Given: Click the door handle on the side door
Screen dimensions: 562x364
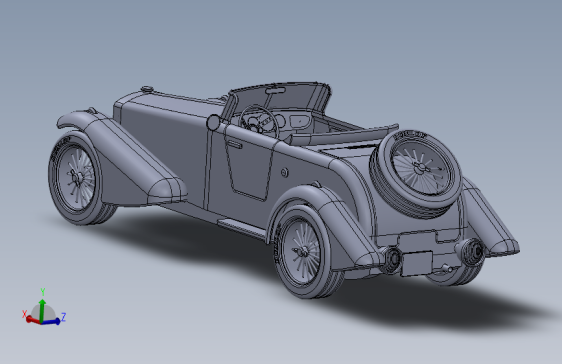Looking at the screenshot, I should coord(234,144).
